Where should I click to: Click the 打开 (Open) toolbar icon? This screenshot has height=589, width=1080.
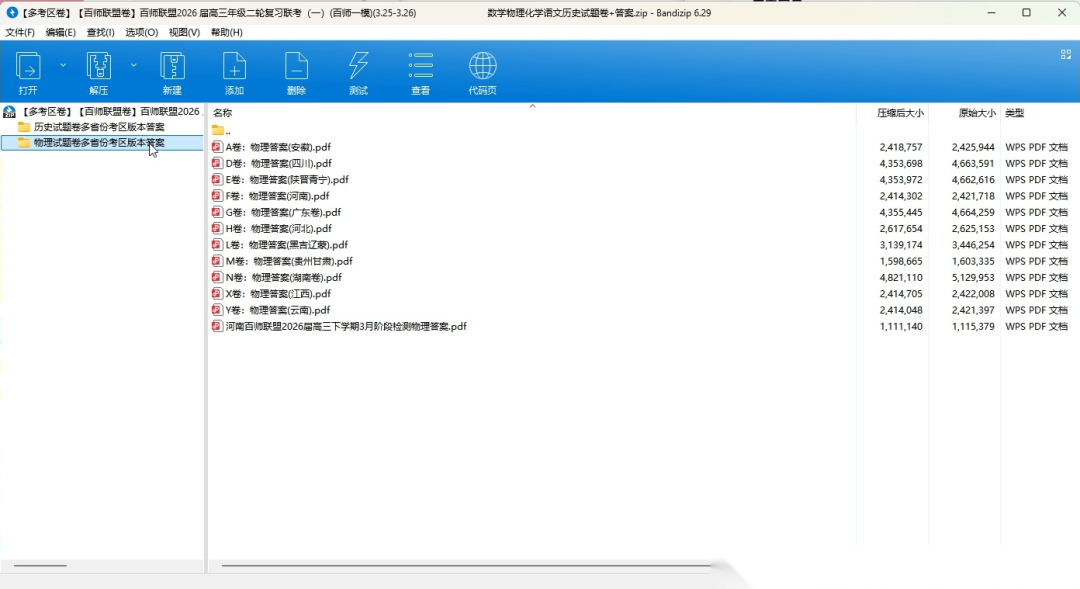(28, 67)
